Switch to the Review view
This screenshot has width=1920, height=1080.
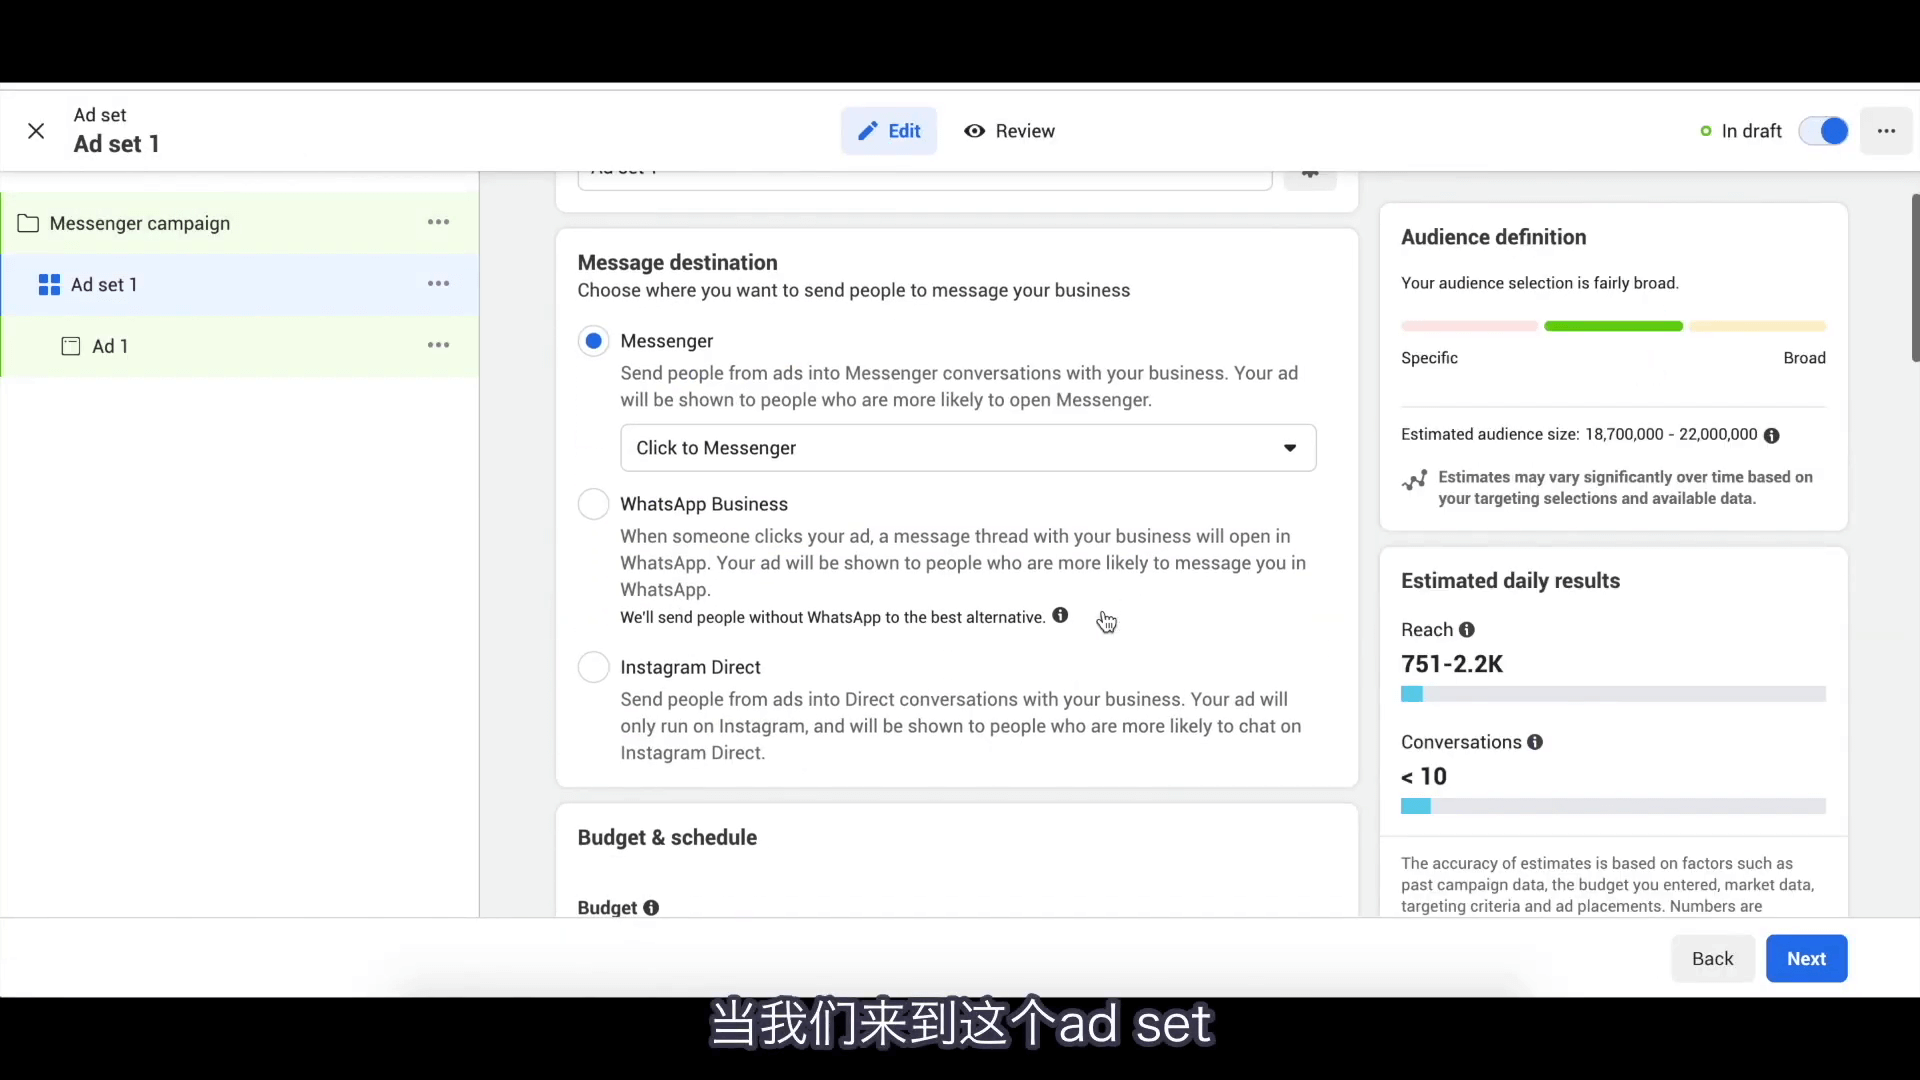coord(1009,131)
